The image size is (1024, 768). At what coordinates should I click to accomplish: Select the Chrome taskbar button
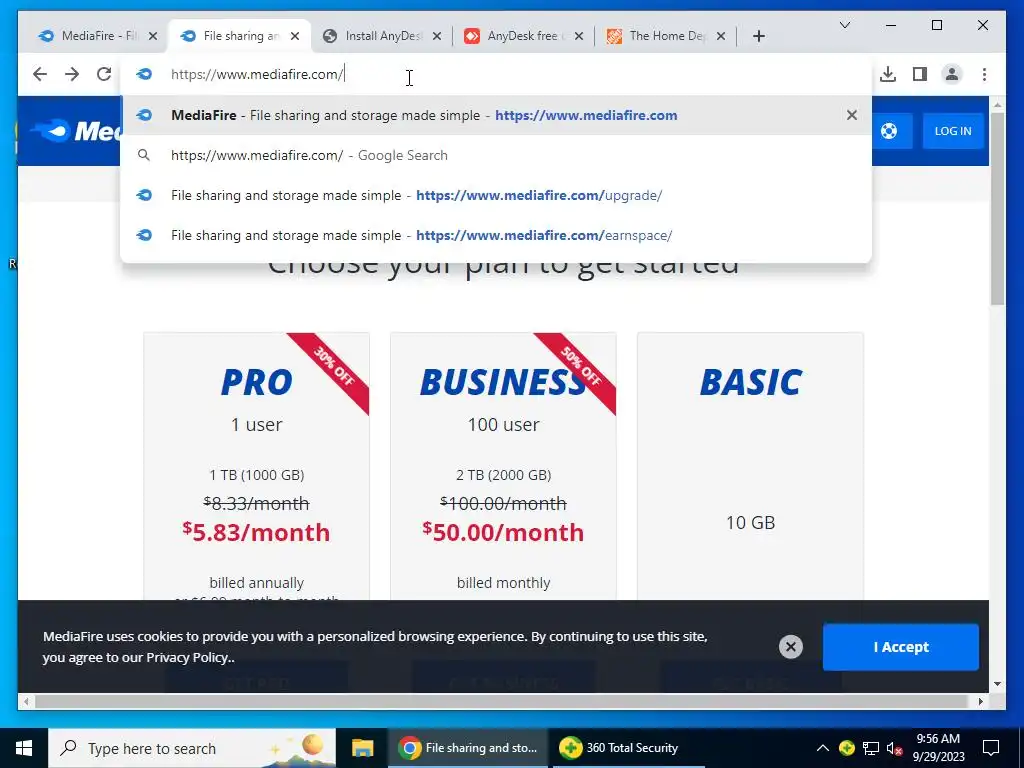click(468, 748)
